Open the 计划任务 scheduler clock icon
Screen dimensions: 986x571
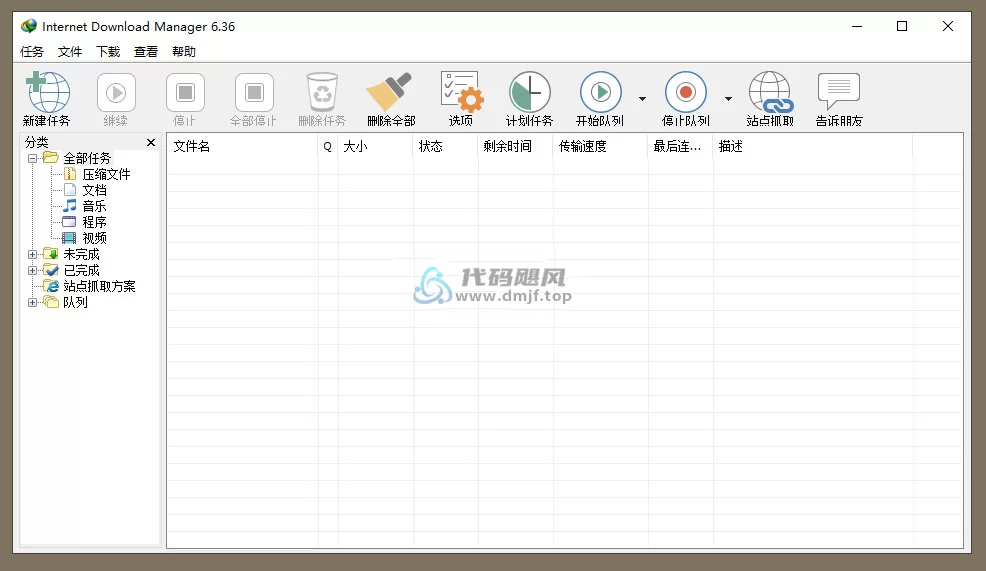click(x=529, y=92)
